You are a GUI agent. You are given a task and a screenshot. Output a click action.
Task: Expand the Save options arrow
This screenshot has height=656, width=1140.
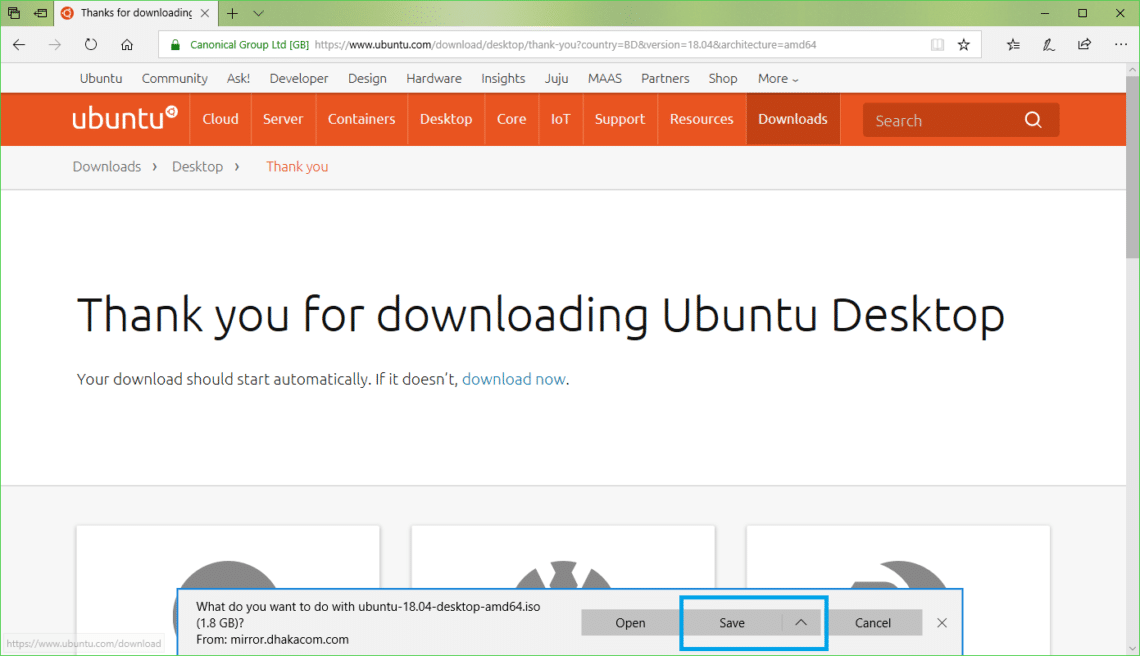click(x=801, y=623)
